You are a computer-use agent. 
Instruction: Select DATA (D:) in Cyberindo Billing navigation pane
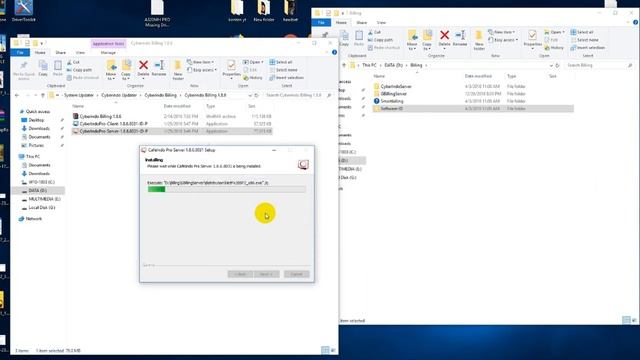click(38, 191)
